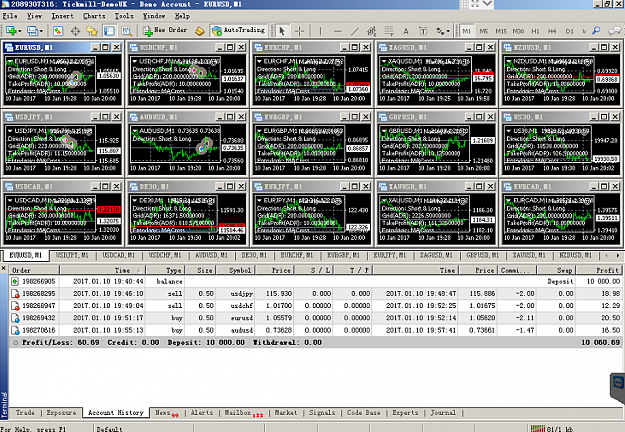Screen dimensions: 625x432
Task: Select the Text drawing tool
Action: click(x=406, y=31)
